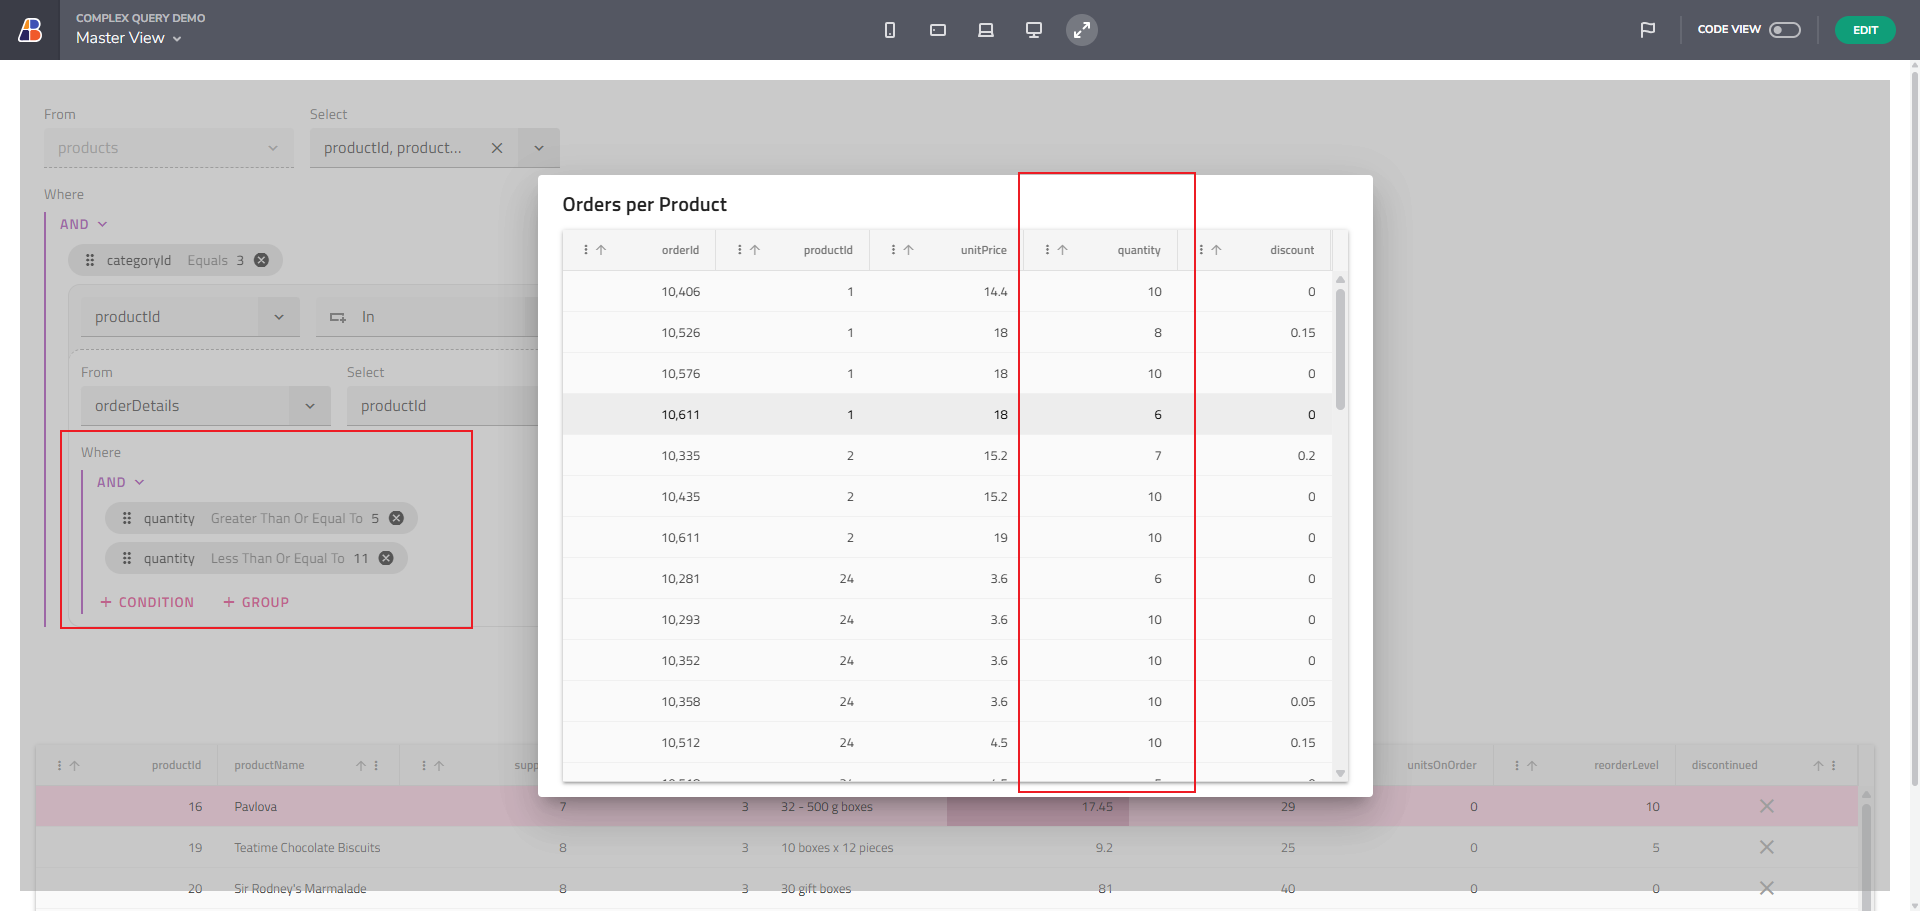Open the nested AND operator dropdown
Viewport: 1920px width, 911px height.
coord(120,482)
